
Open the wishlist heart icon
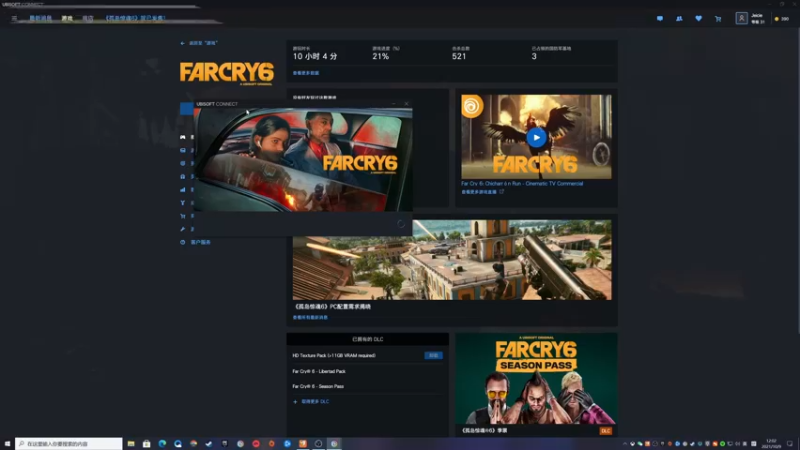[698, 18]
